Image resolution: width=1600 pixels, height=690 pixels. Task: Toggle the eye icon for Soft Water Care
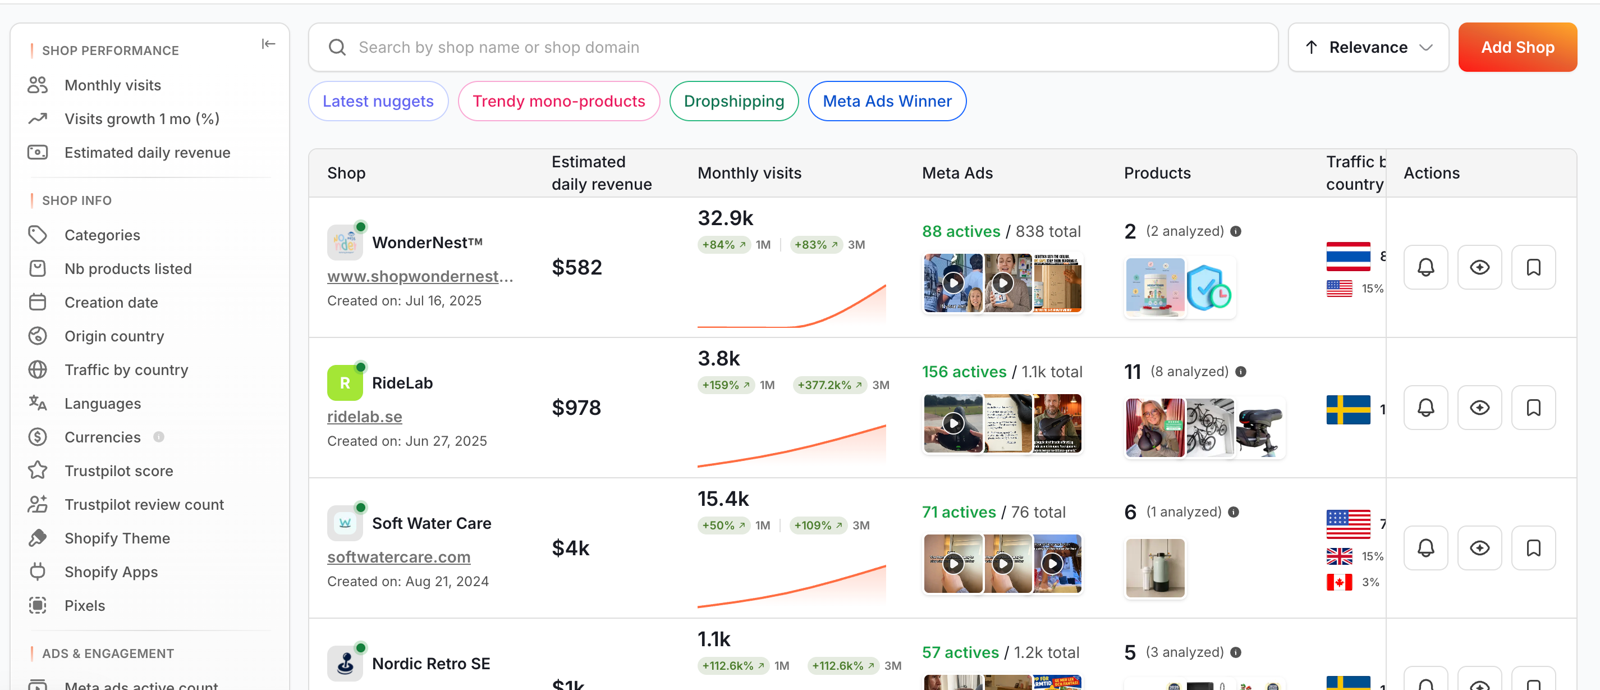pyautogui.click(x=1480, y=548)
